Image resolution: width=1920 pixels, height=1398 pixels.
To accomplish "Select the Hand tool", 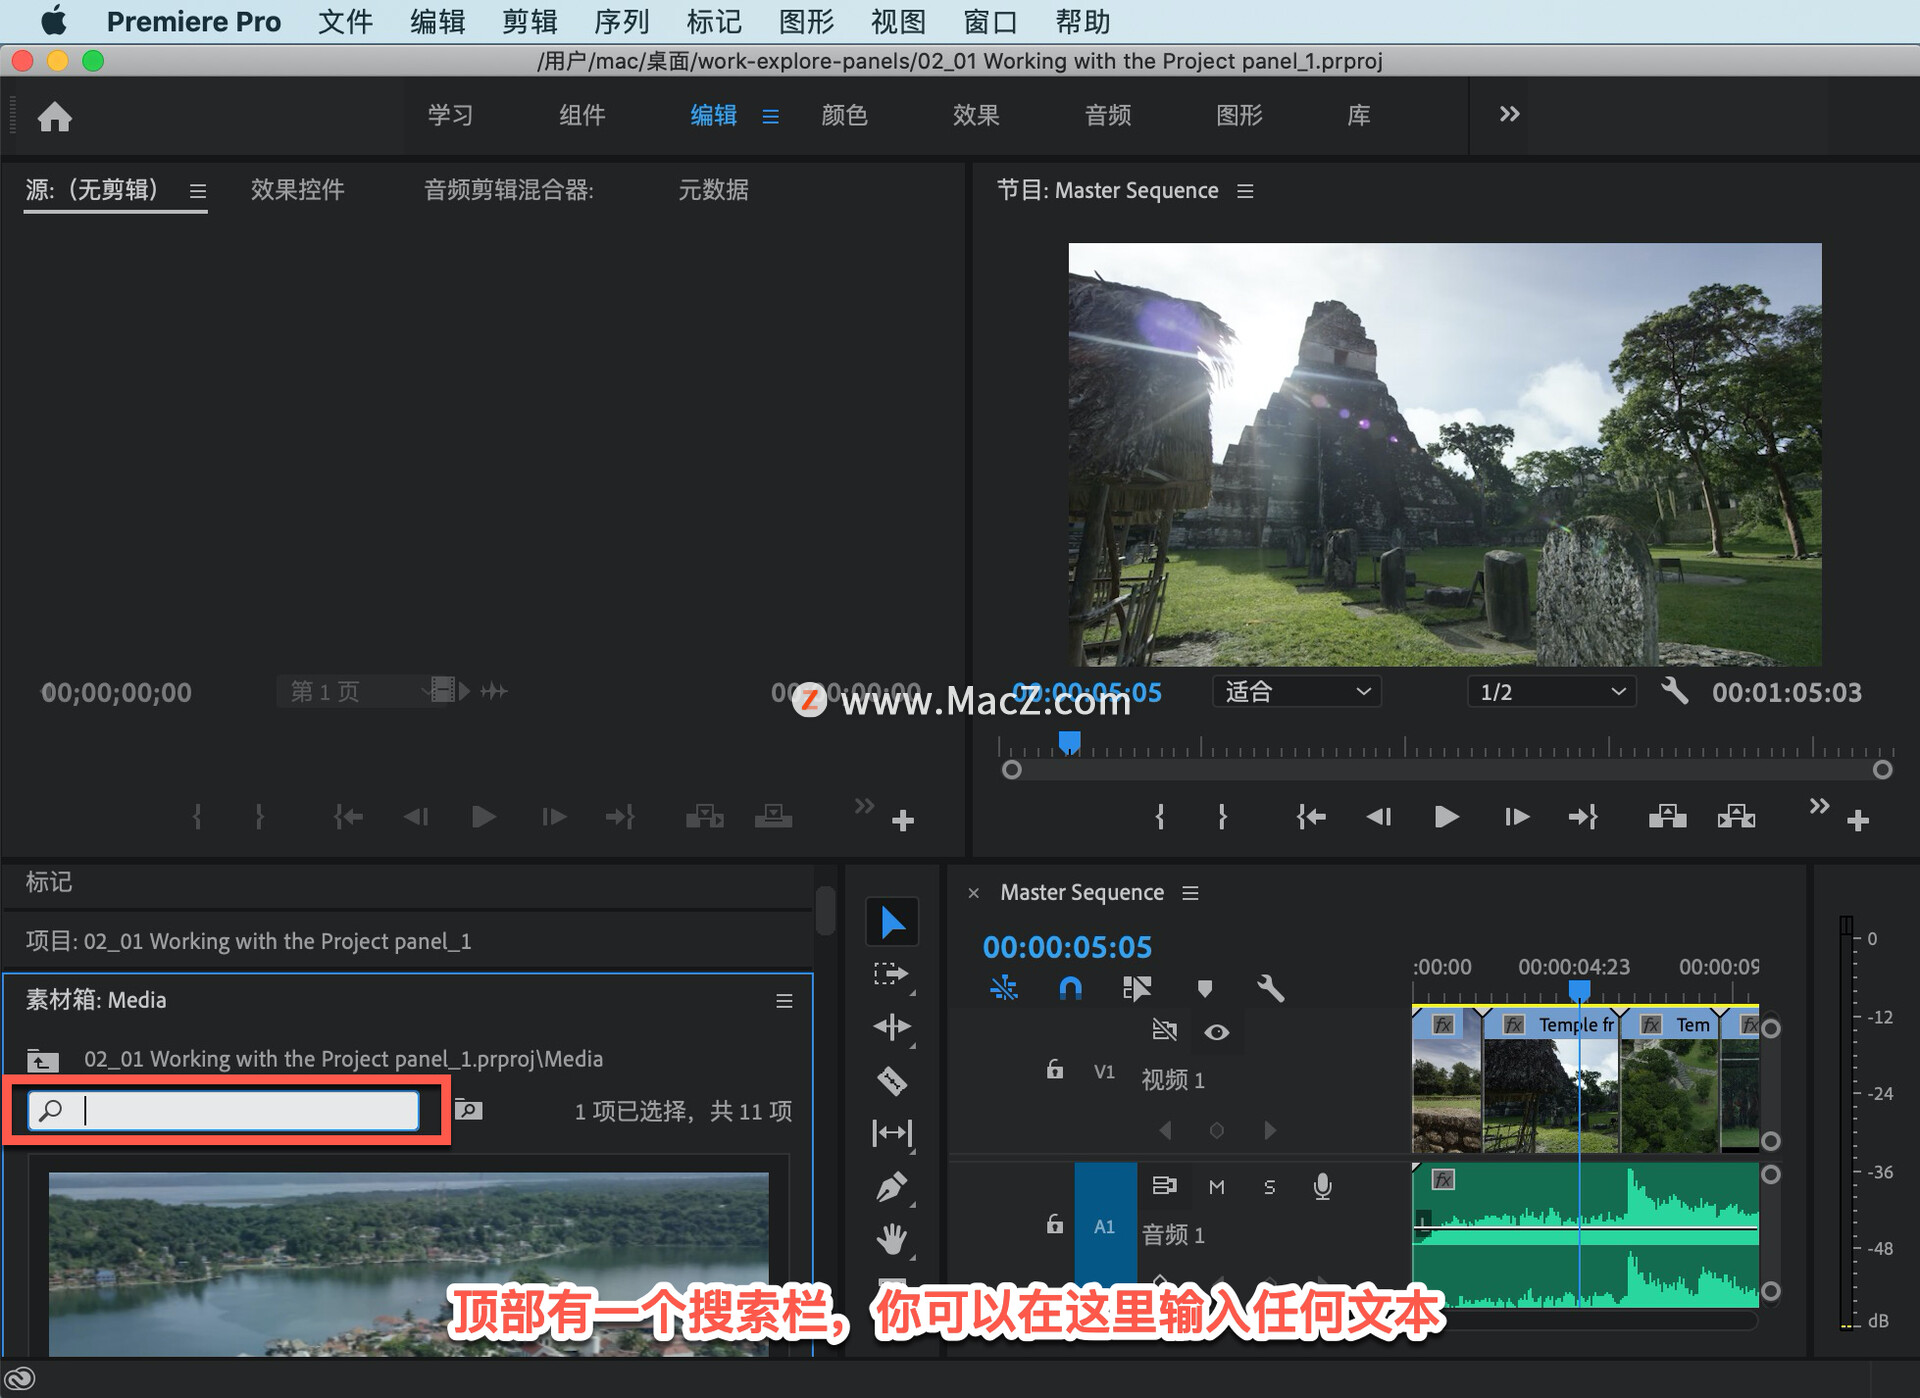I will pos(891,1240).
